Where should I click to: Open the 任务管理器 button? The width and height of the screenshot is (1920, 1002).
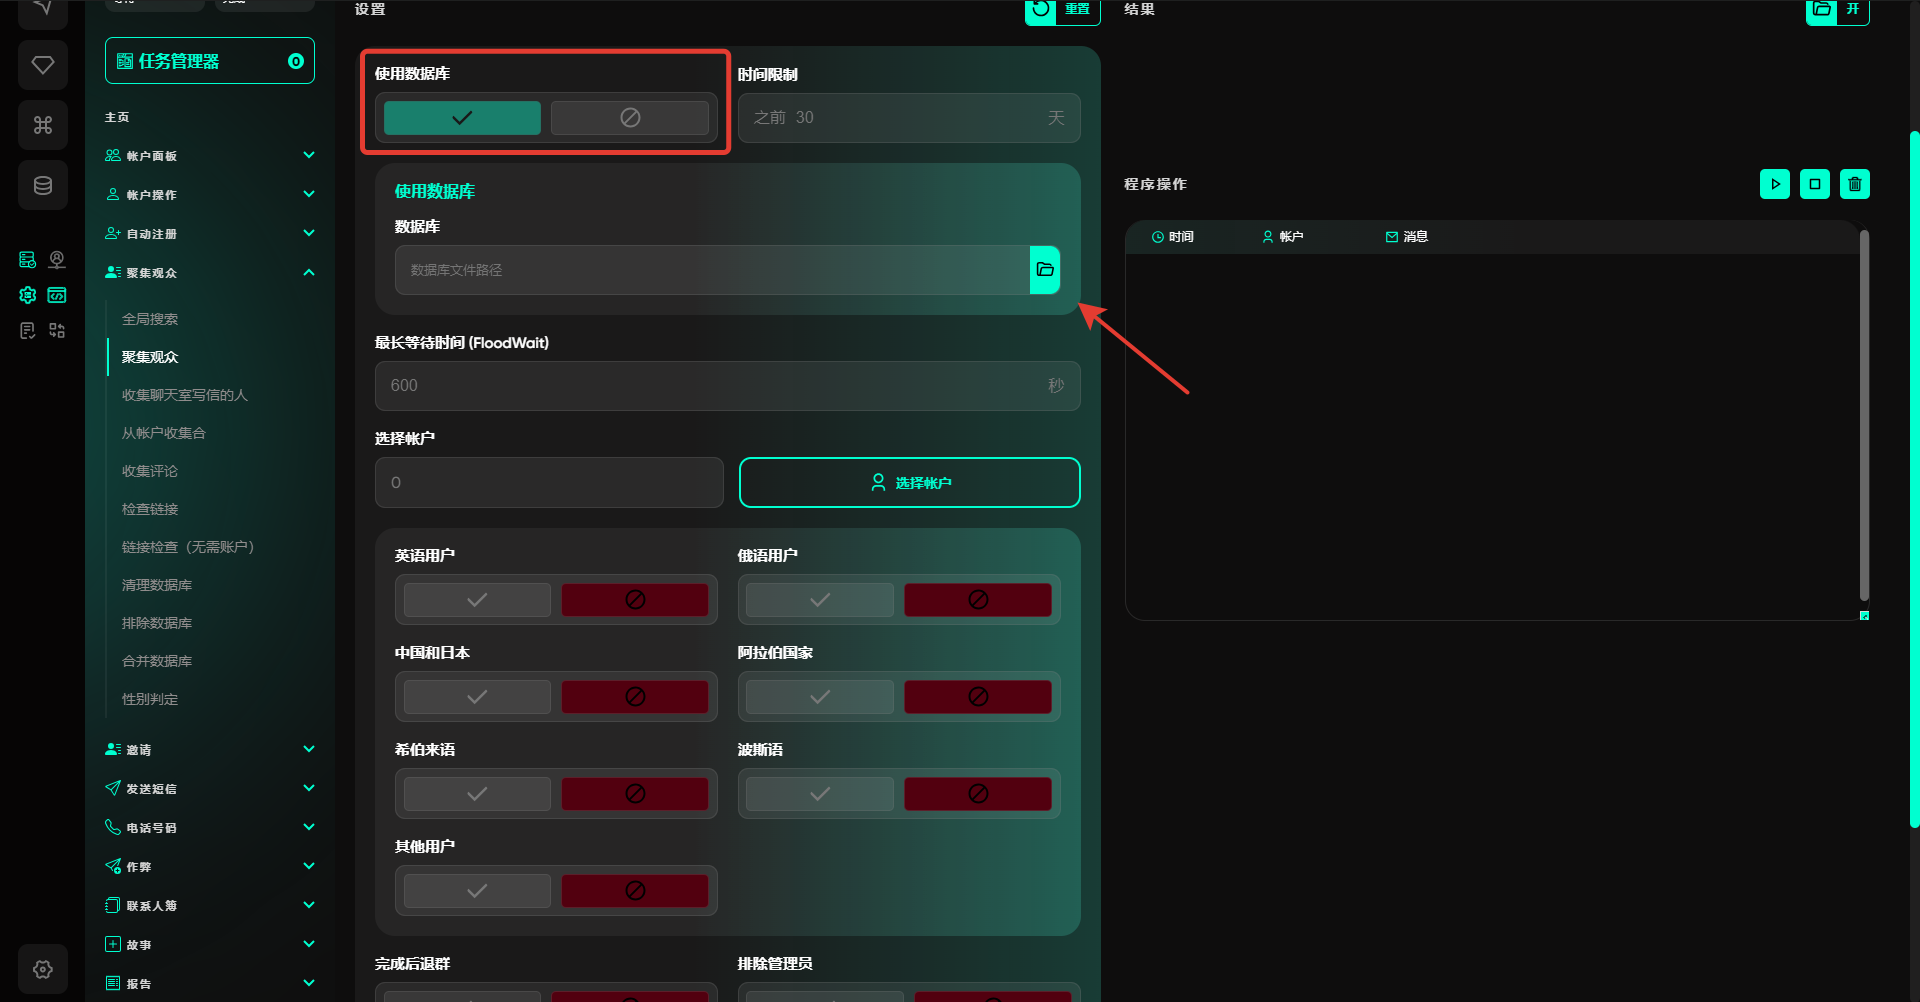coord(209,61)
